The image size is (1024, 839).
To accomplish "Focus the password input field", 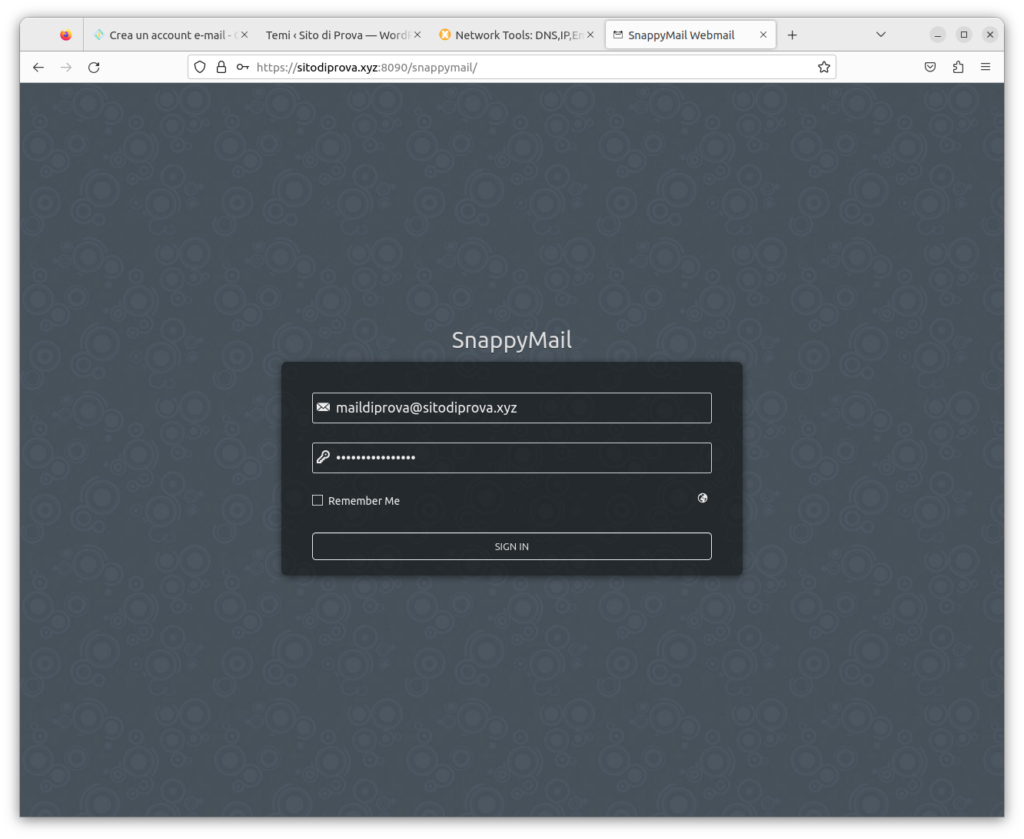I will coord(520,458).
